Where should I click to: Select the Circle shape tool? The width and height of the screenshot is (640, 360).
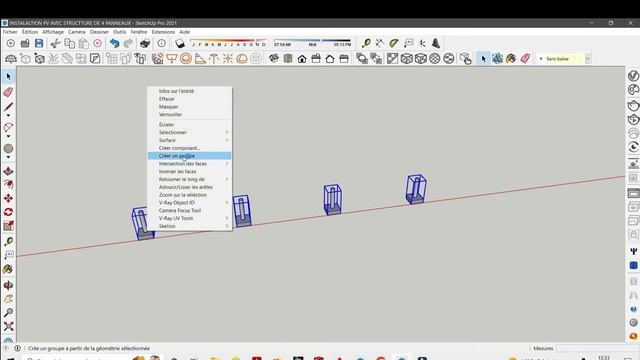coord(9,148)
